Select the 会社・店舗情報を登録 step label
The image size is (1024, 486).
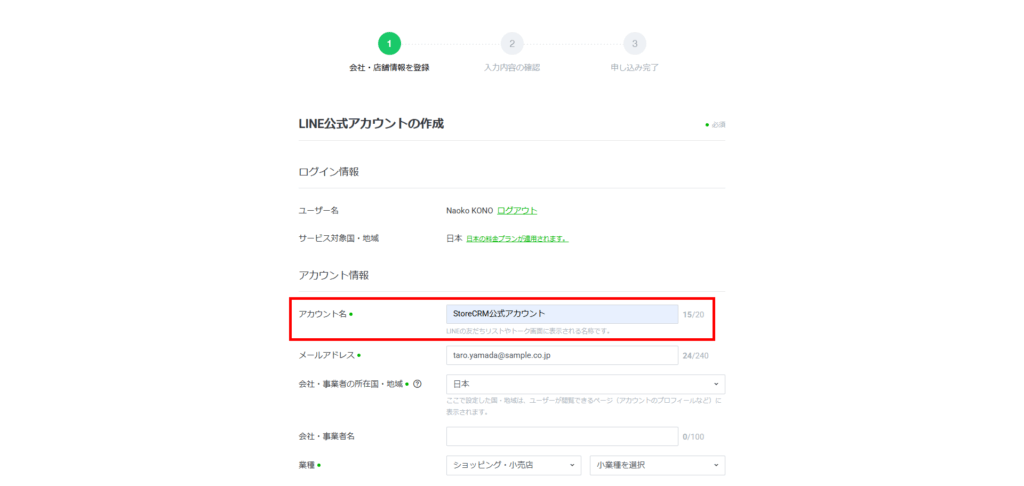[389, 68]
